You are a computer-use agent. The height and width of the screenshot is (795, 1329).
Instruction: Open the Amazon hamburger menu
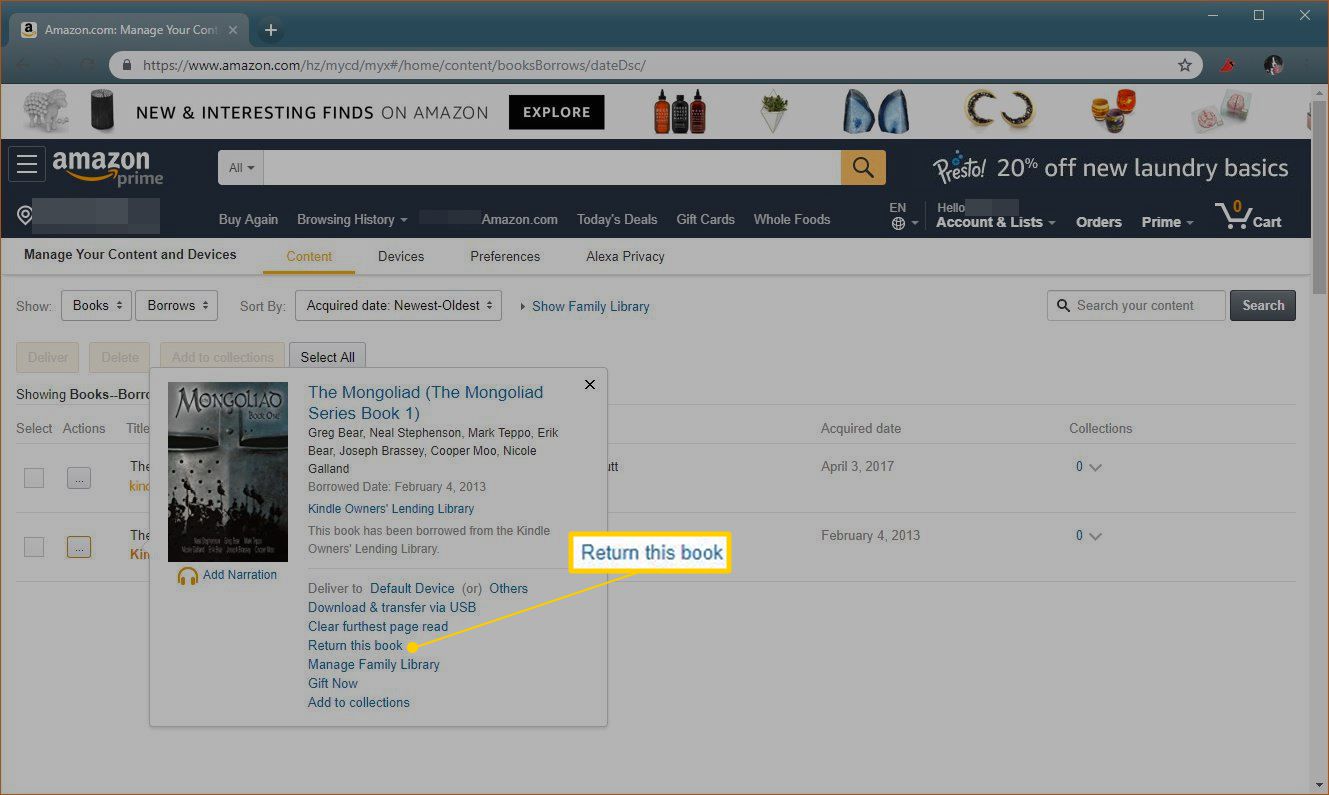(x=27, y=164)
